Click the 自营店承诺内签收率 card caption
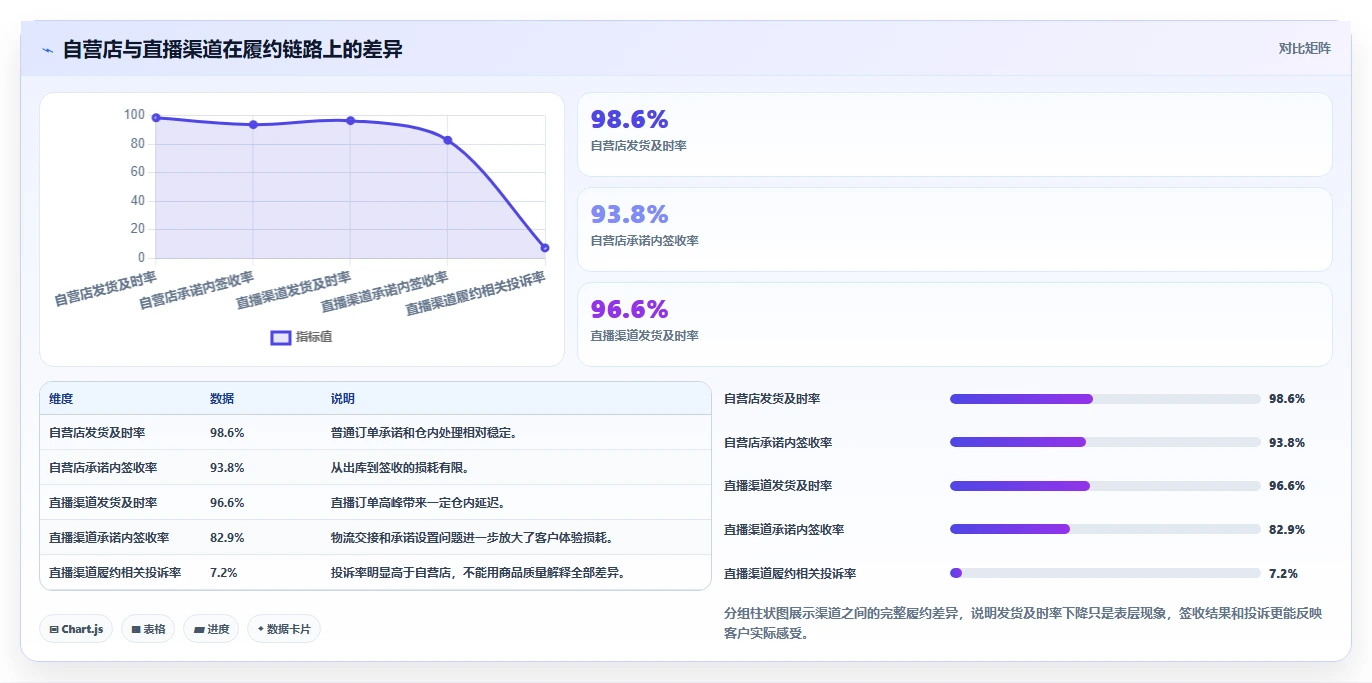 coord(644,241)
